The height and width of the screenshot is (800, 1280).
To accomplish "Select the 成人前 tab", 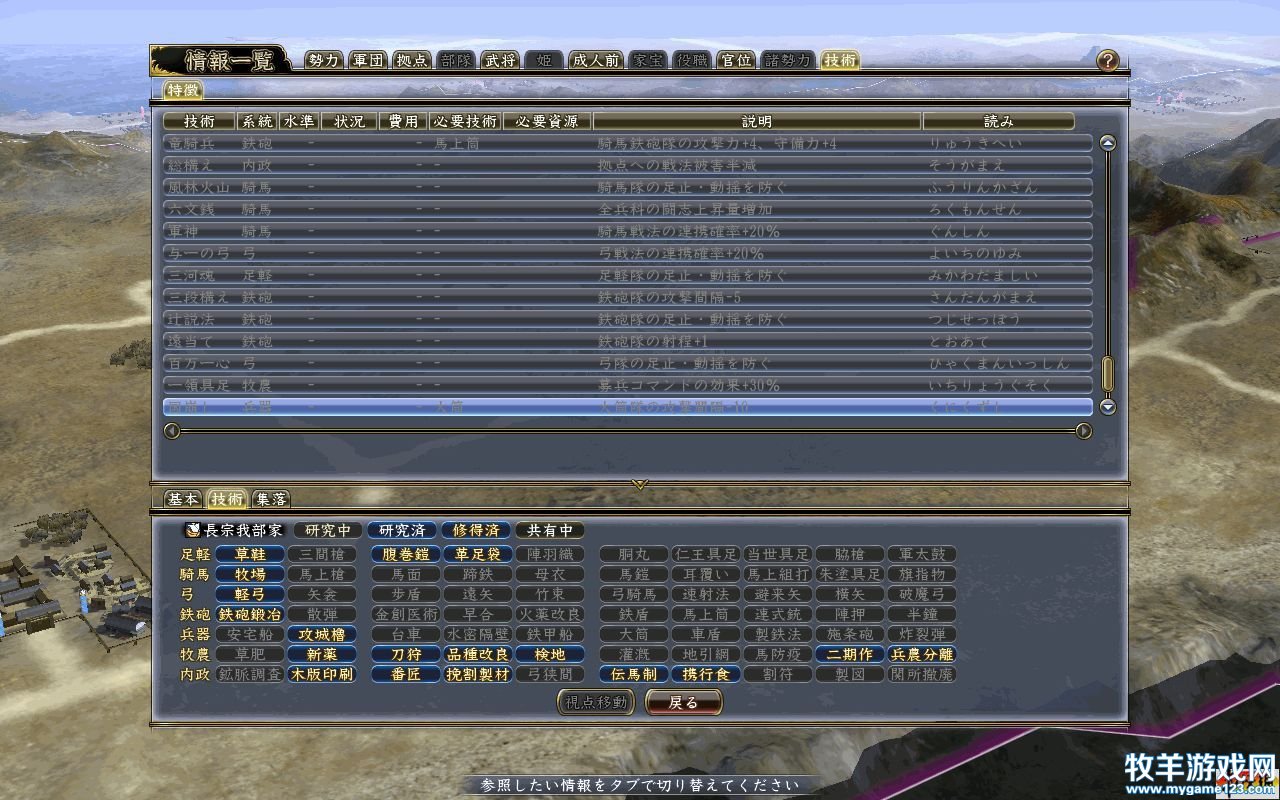I will pos(596,60).
